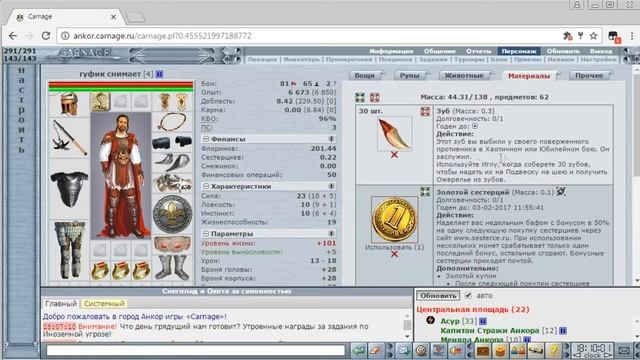The image size is (640, 360).
Task: Click the chat panel vertical scrollbar
Action: [407, 325]
